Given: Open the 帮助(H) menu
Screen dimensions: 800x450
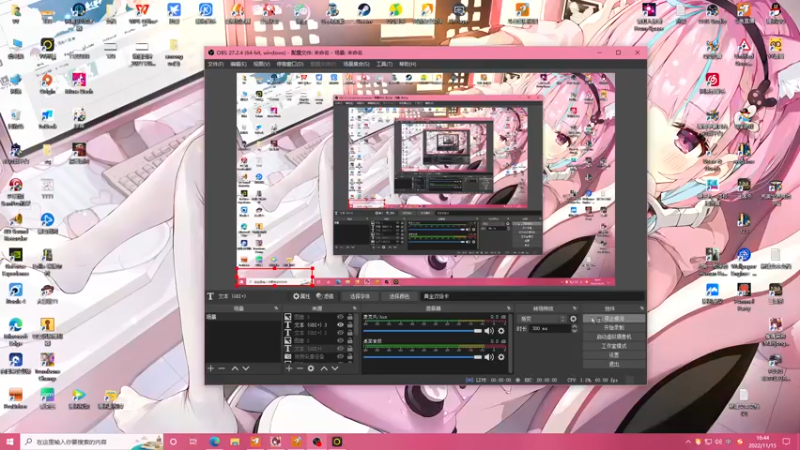Looking at the screenshot, I should click(408, 64).
